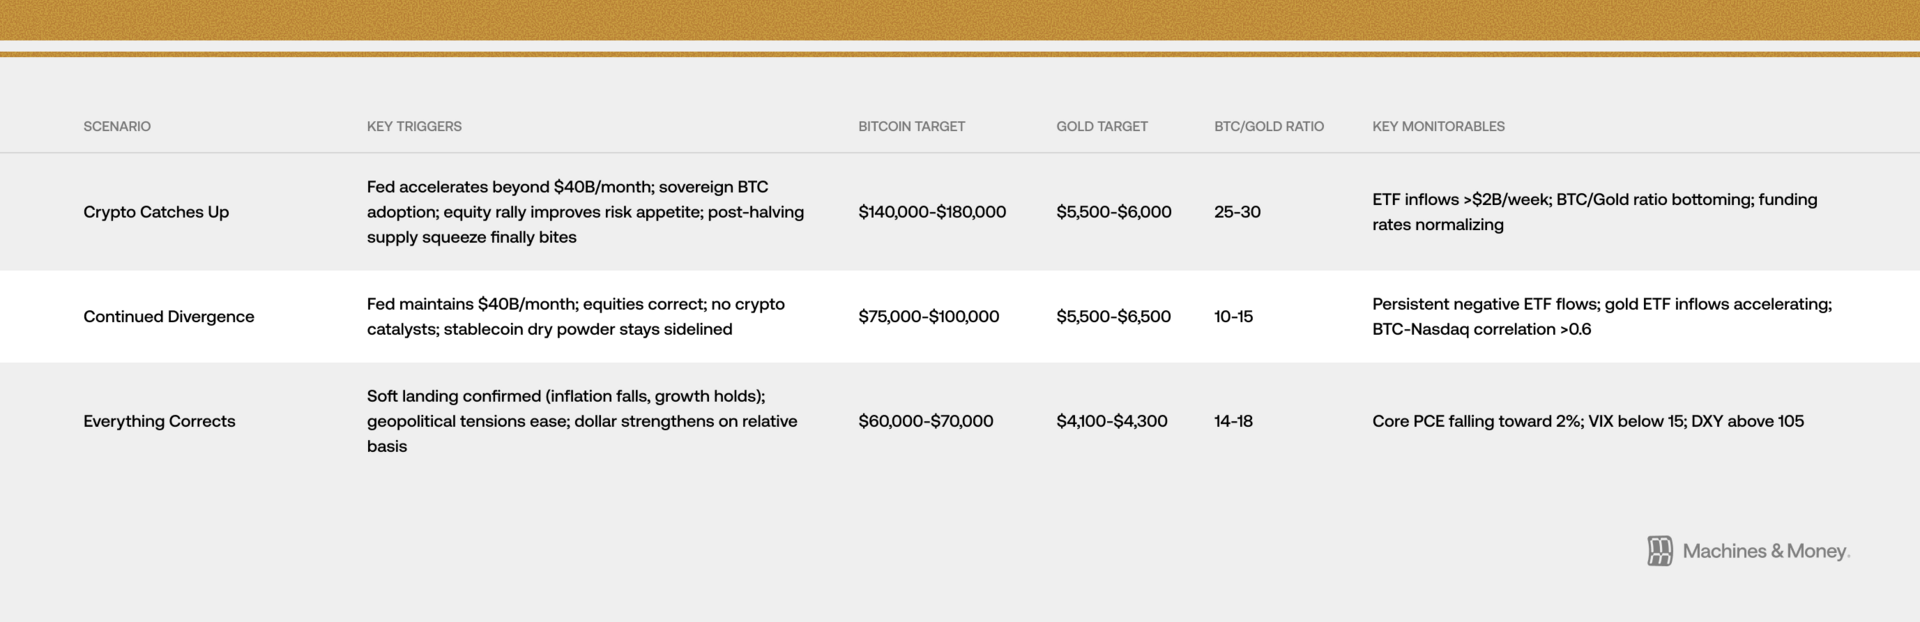Click the BTC/Gold Ratio column header

click(1269, 126)
